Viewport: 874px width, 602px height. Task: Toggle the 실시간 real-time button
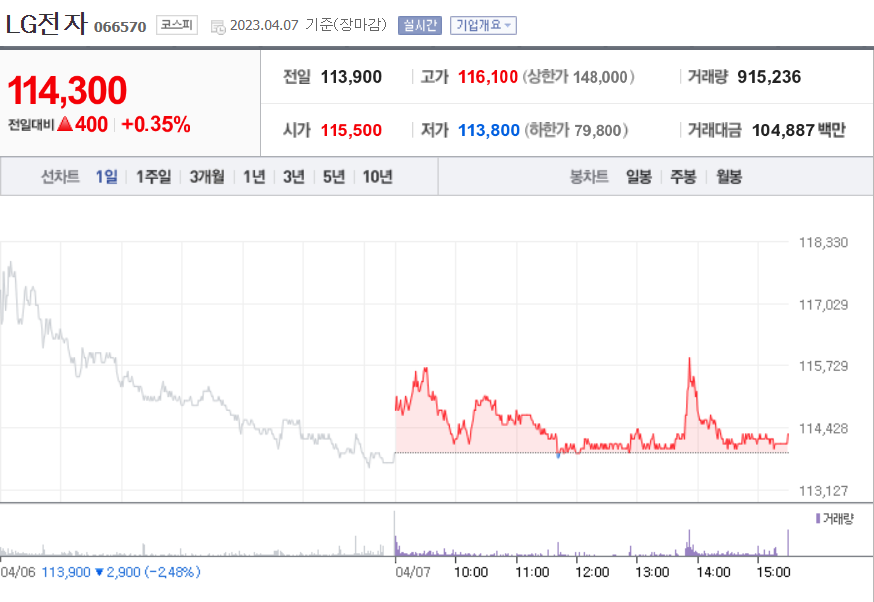click(420, 26)
